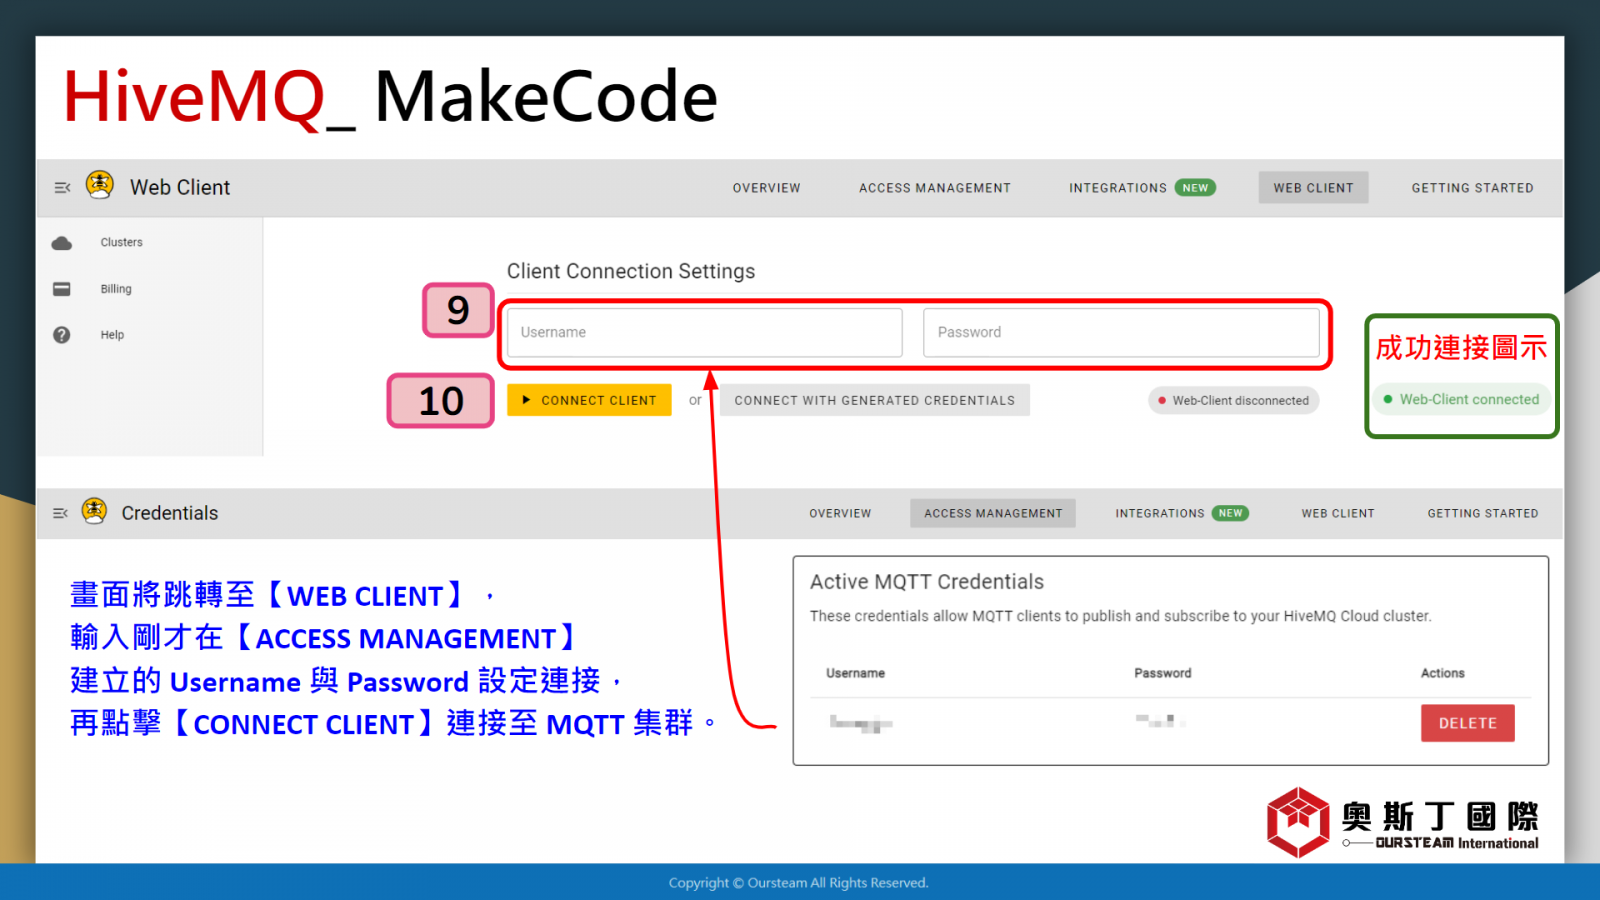Click the HiveMQ bee logo beside Web Client
The width and height of the screenshot is (1600, 900).
[x=100, y=185]
